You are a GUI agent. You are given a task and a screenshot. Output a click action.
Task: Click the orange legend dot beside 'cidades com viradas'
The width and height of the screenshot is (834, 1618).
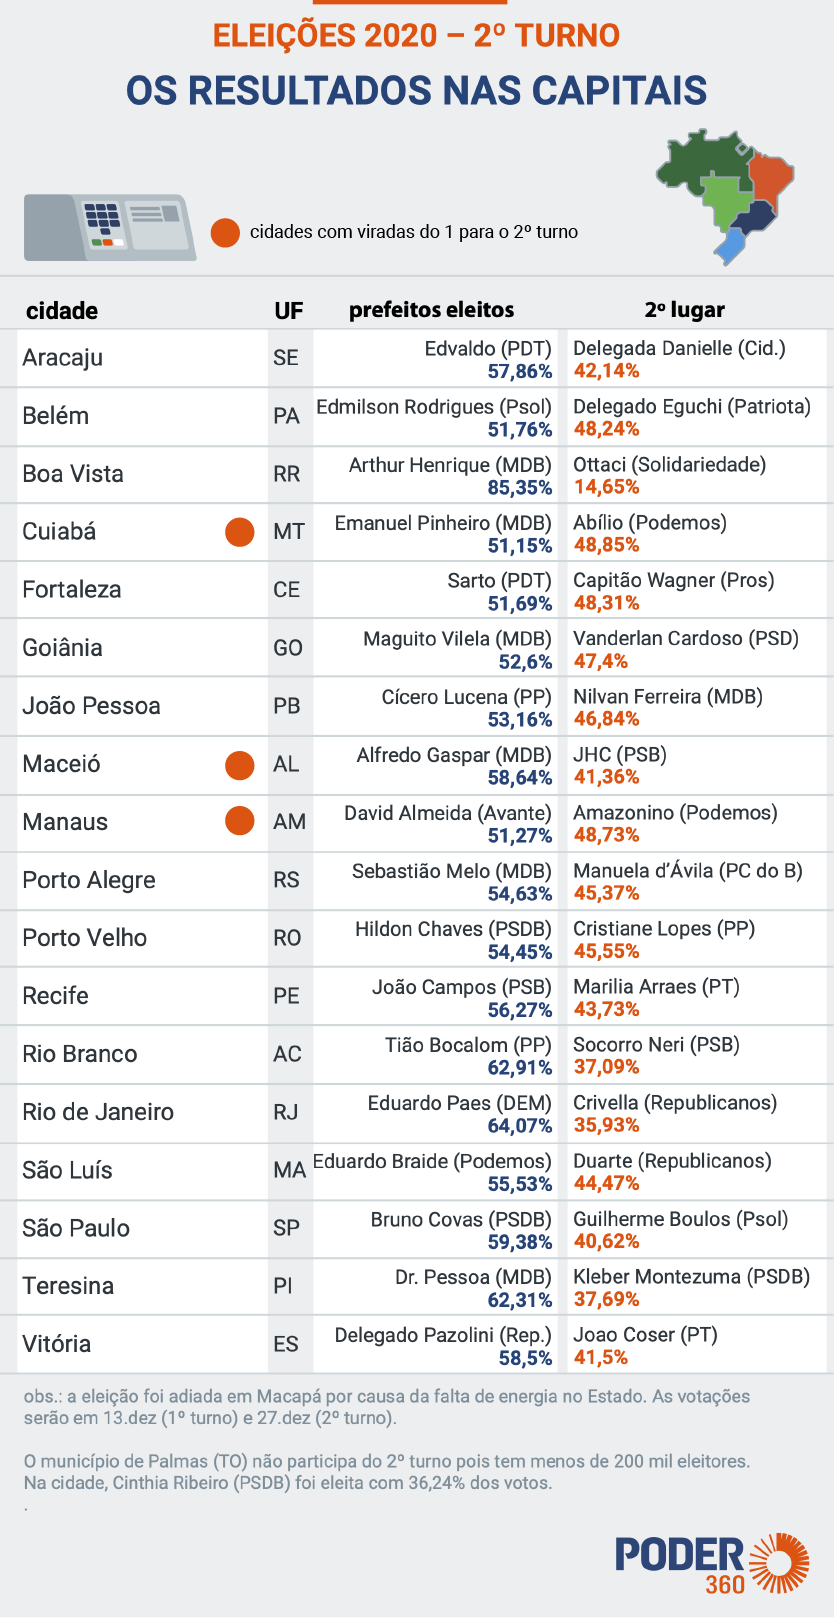coord(225,232)
